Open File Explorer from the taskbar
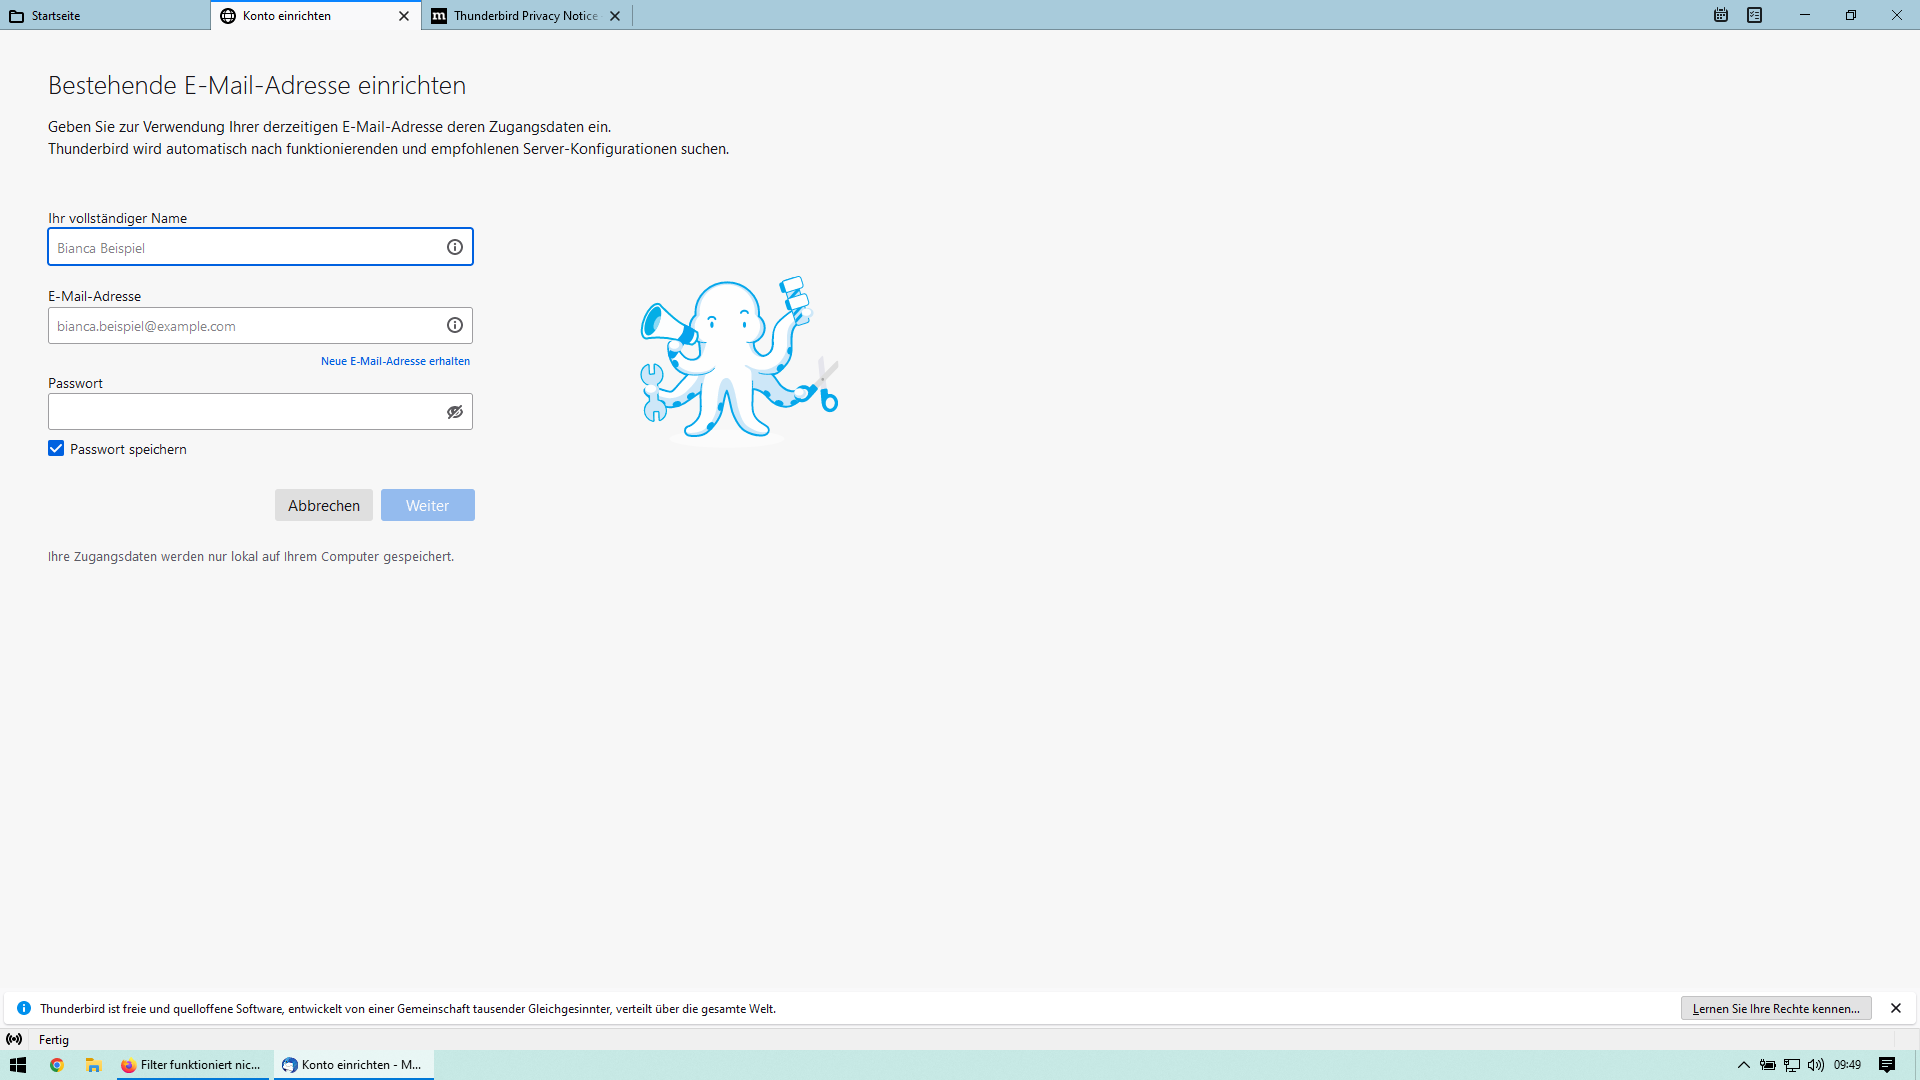Screen dimensions: 1920x1080 pos(93,1065)
